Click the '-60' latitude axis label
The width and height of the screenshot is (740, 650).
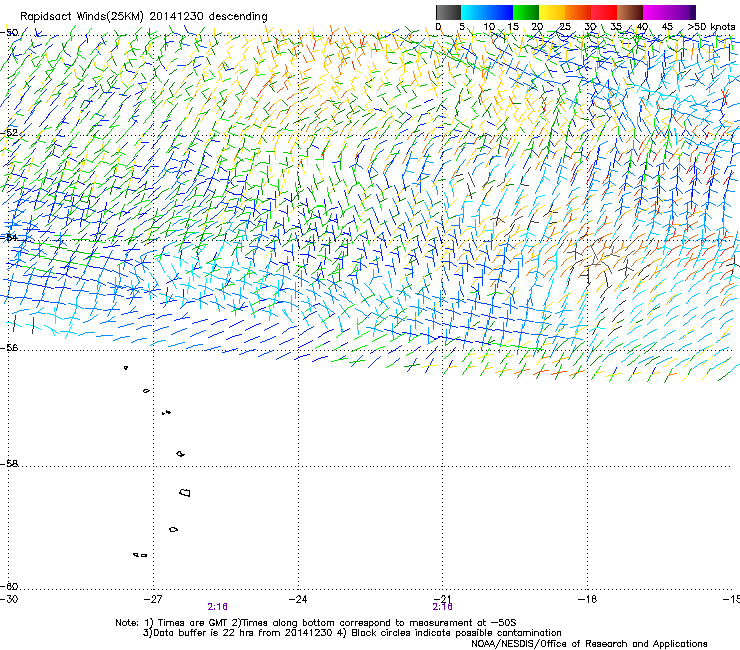[x=9, y=586]
